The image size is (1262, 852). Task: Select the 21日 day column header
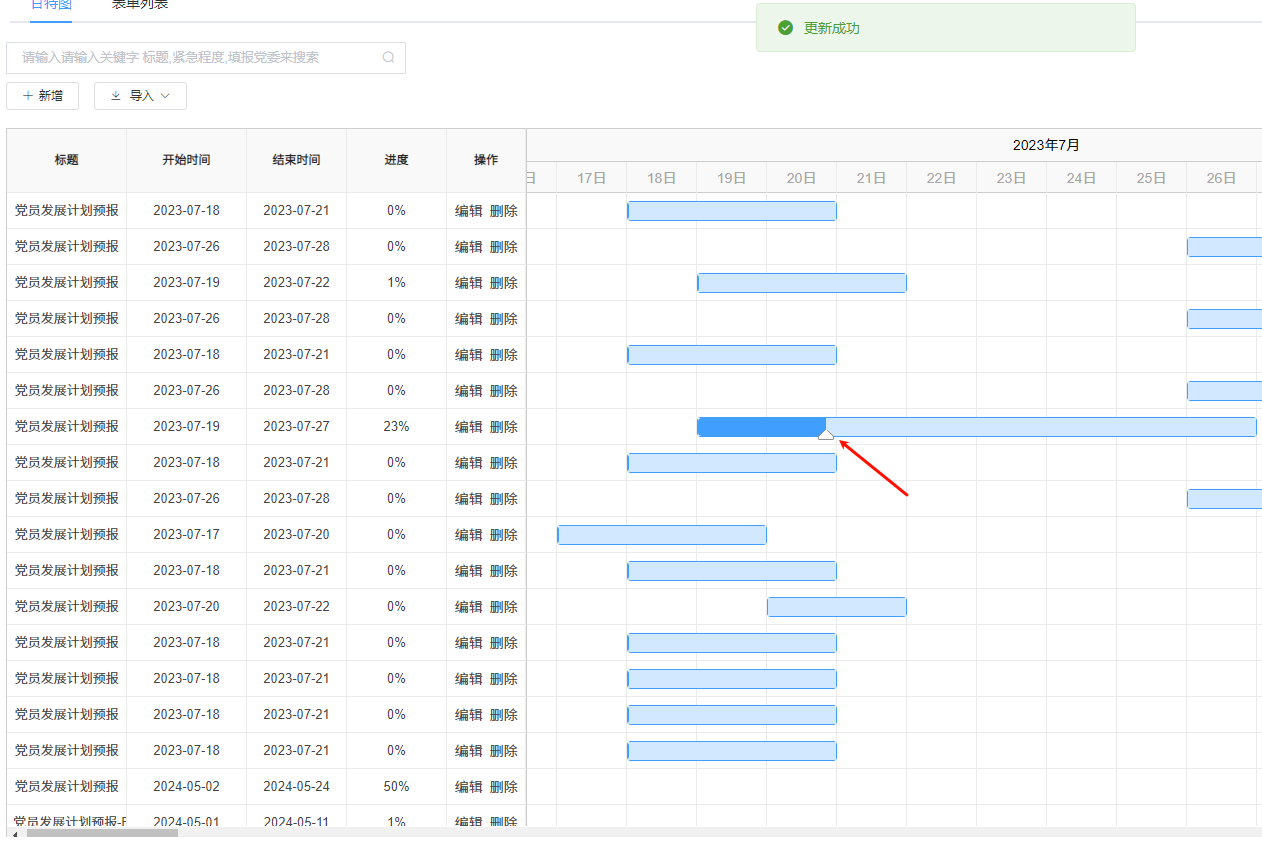point(872,178)
